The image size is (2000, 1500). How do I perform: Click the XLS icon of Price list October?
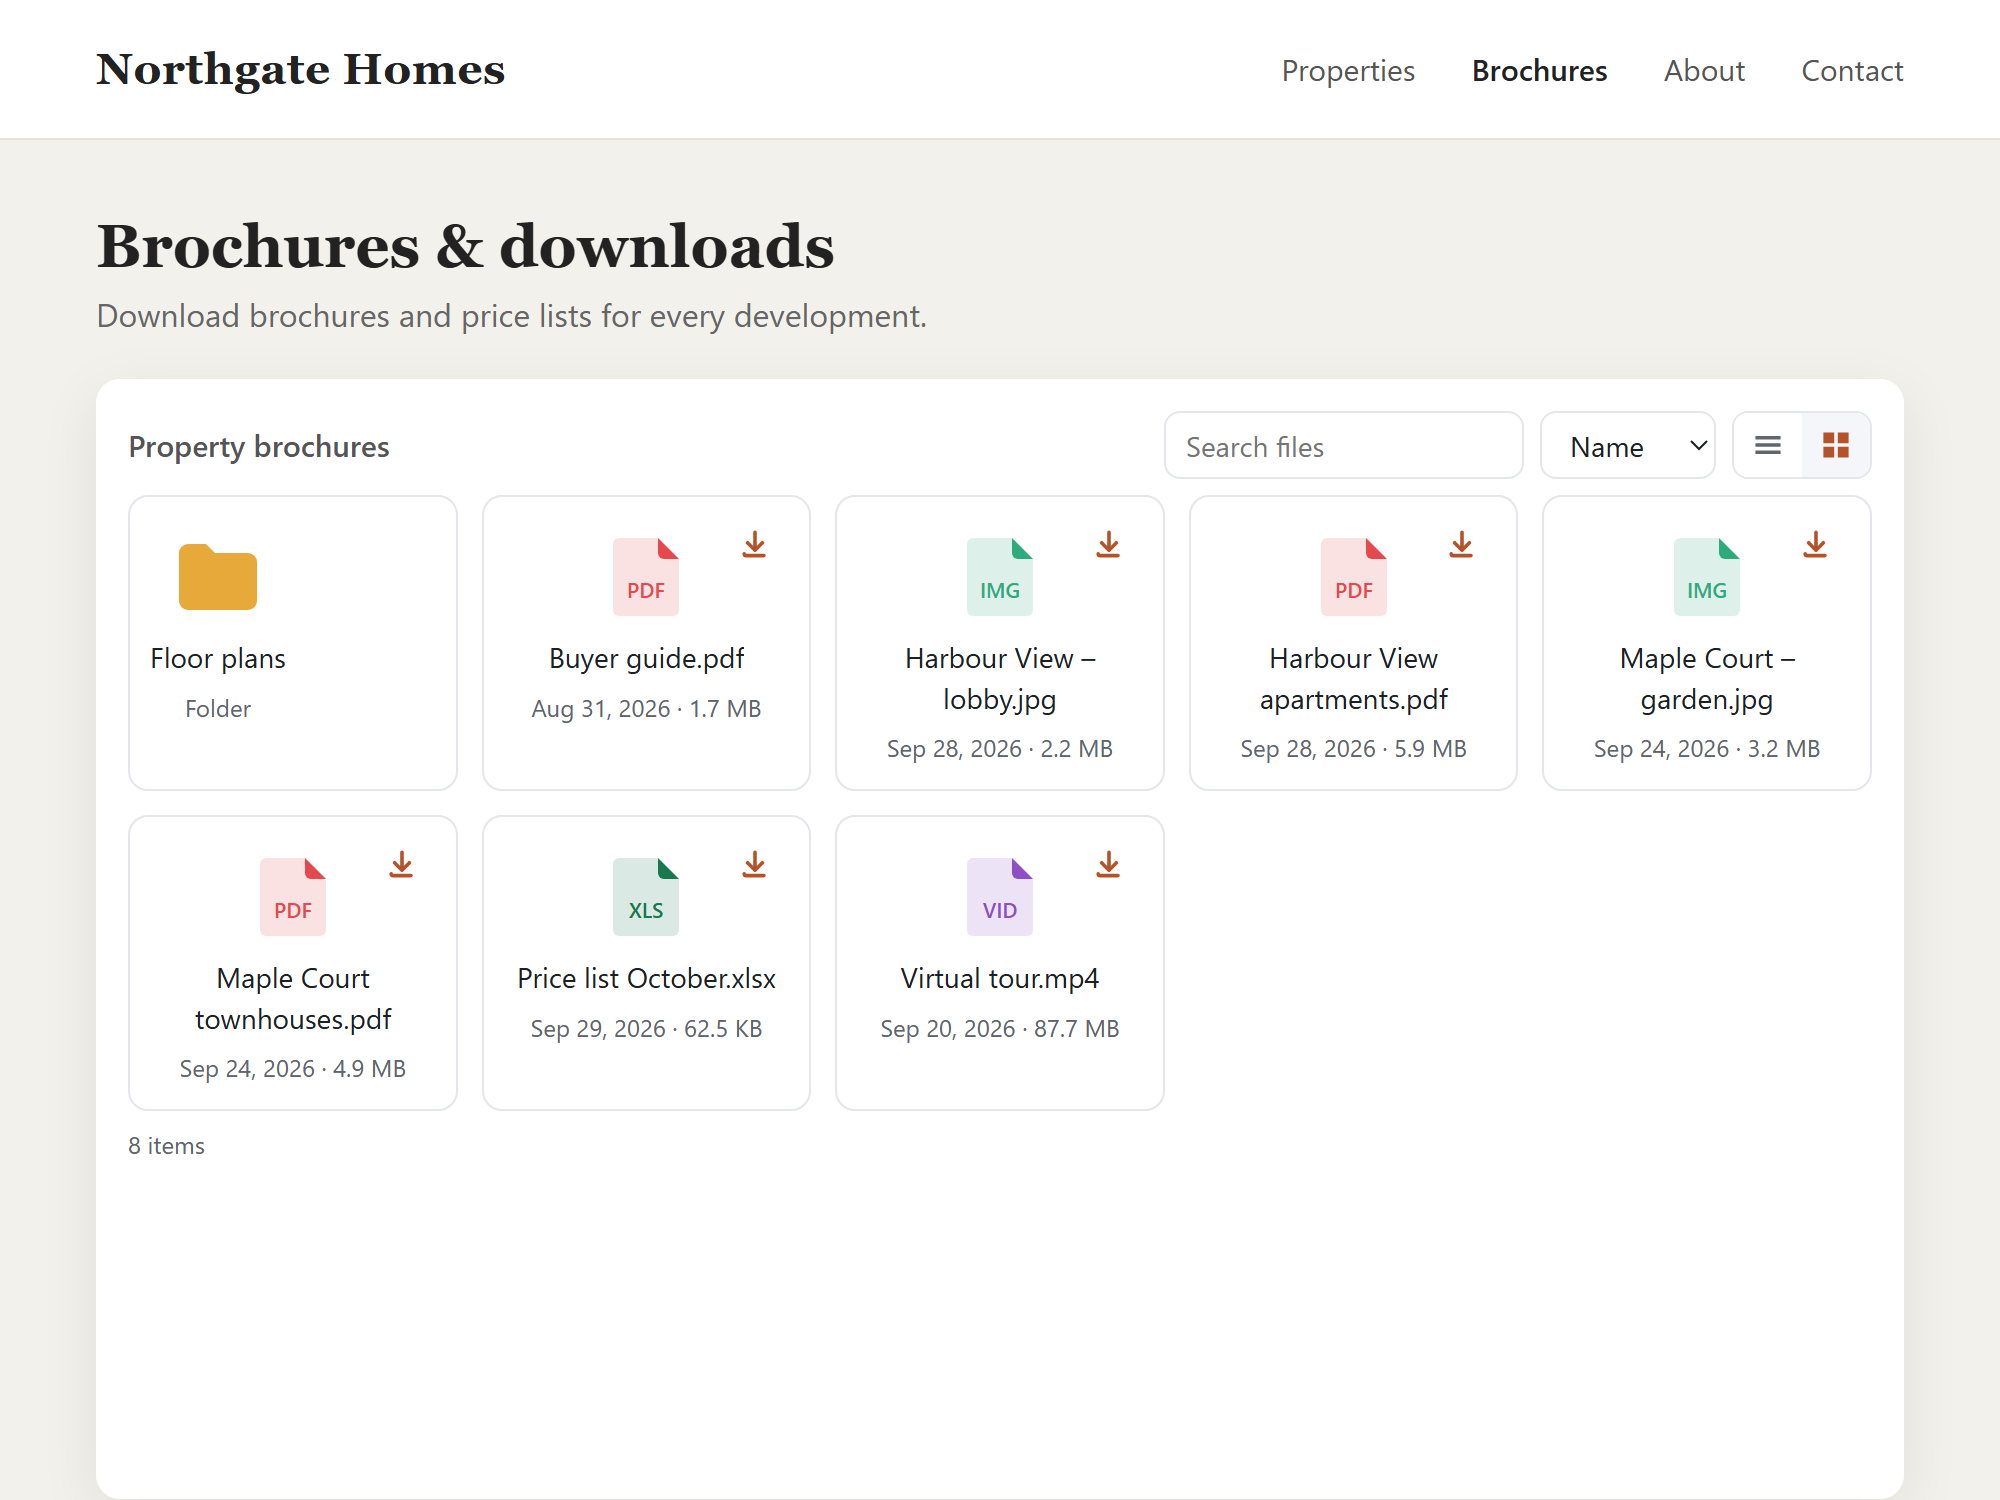click(646, 897)
